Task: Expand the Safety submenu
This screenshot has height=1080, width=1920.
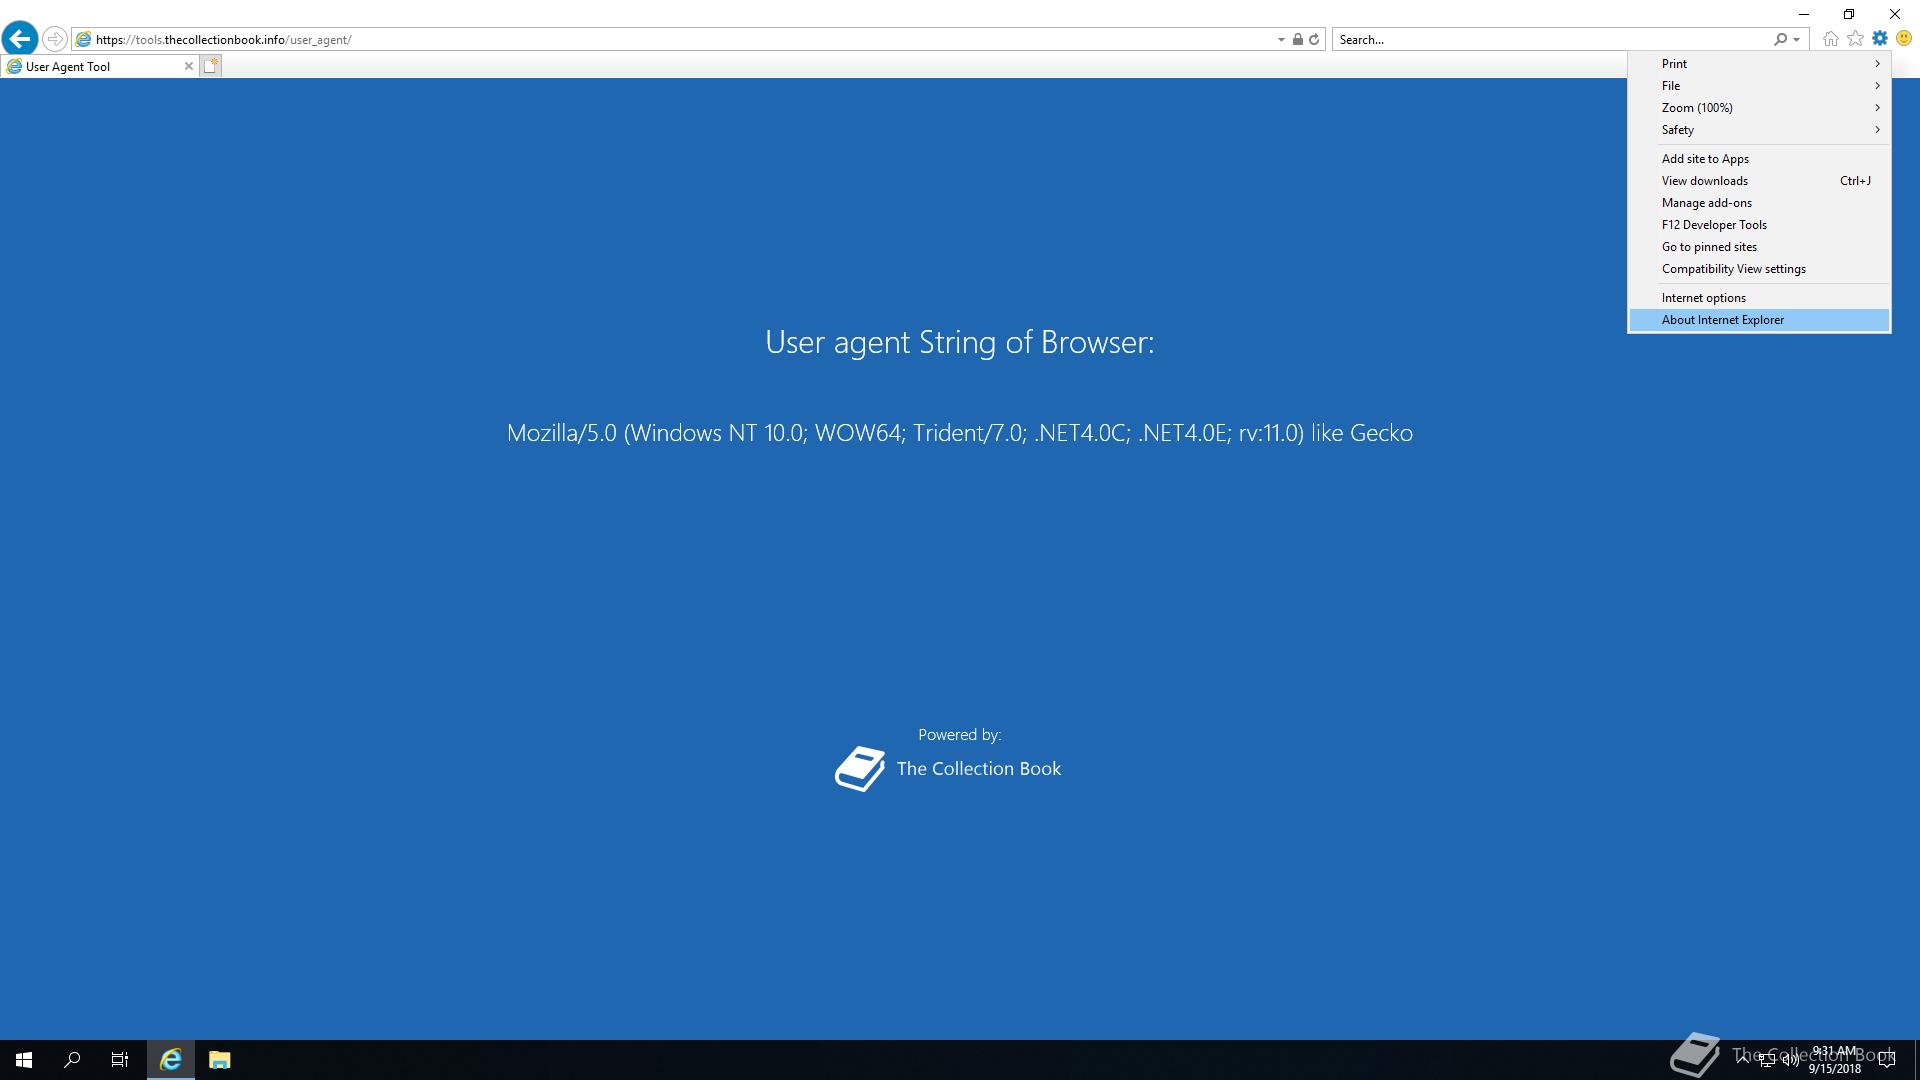Action: click(x=1759, y=130)
